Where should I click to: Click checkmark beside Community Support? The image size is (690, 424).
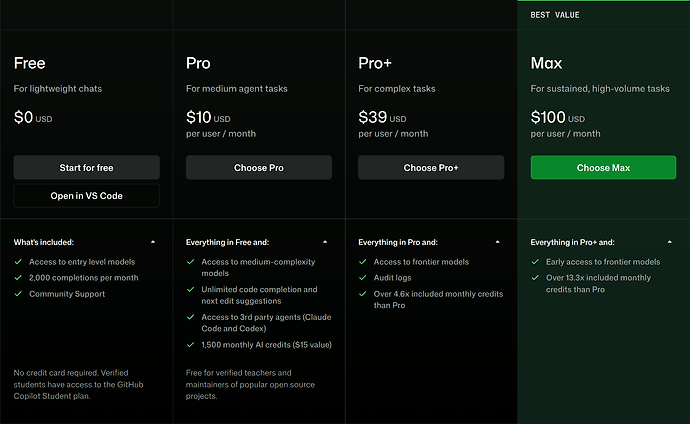[18, 294]
